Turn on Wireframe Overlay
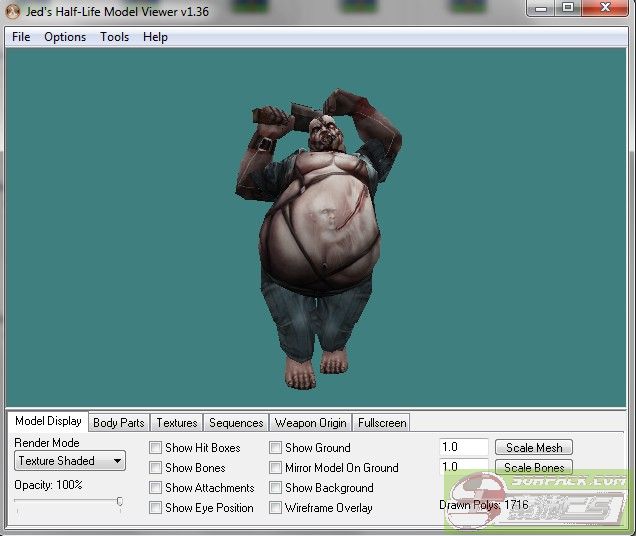This screenshot has width=636, height=536. tap(276, 508)
